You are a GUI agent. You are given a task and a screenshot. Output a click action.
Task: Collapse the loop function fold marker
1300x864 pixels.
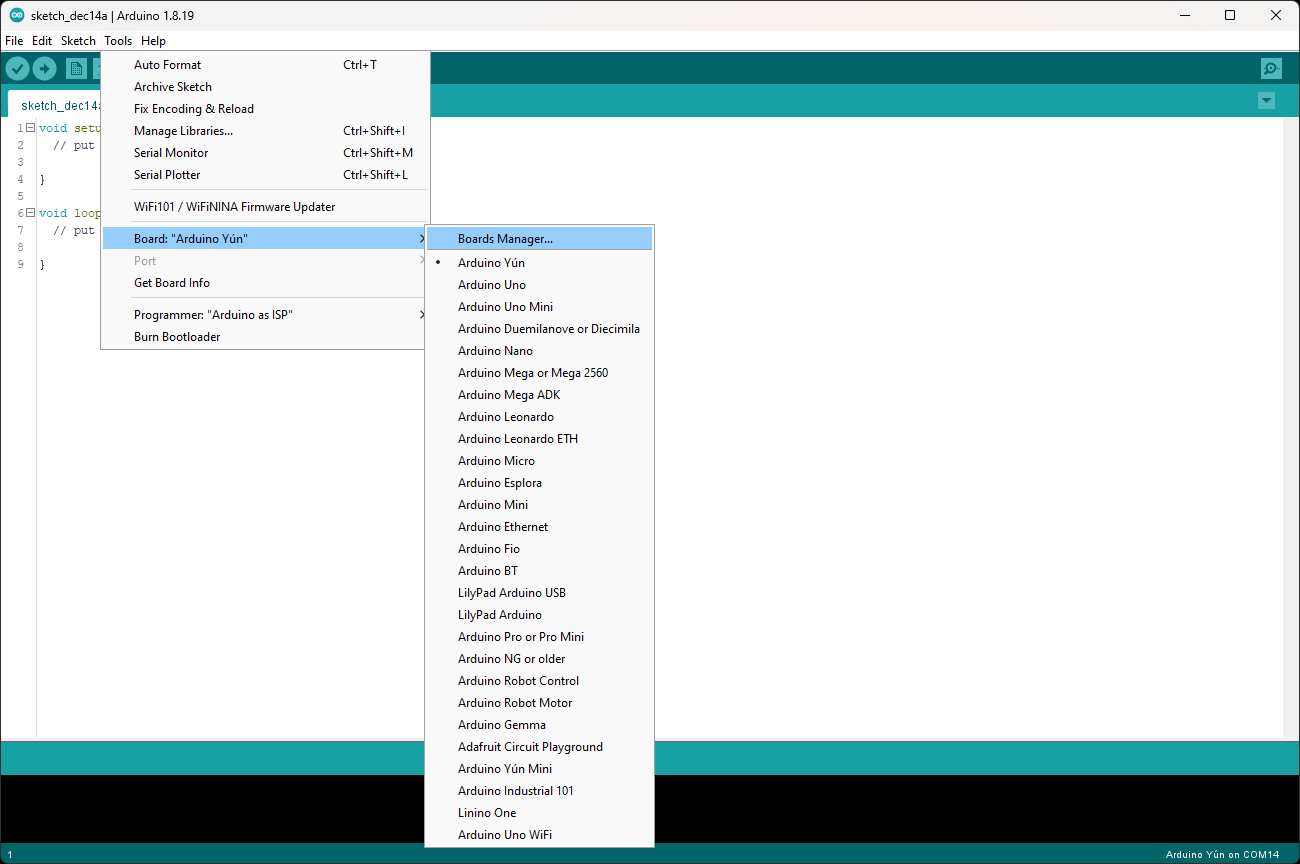pyautogui.click(x=30, y=213)
